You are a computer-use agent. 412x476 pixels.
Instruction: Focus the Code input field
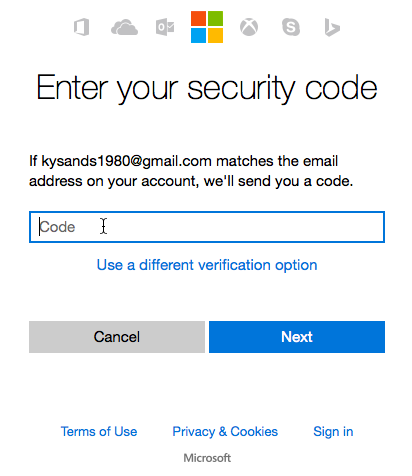coord(207,227)
